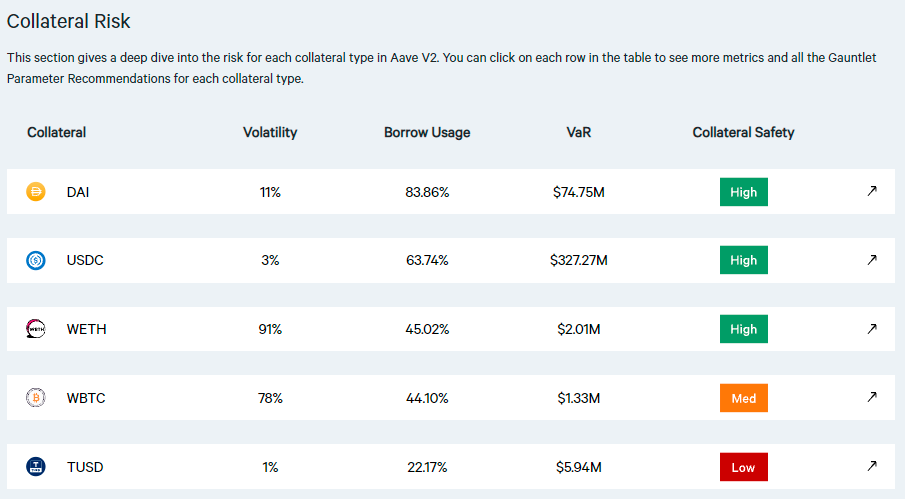The image size is (905, 499).
Task: Click WETH volatility value 91%
Action: (270, 329)
